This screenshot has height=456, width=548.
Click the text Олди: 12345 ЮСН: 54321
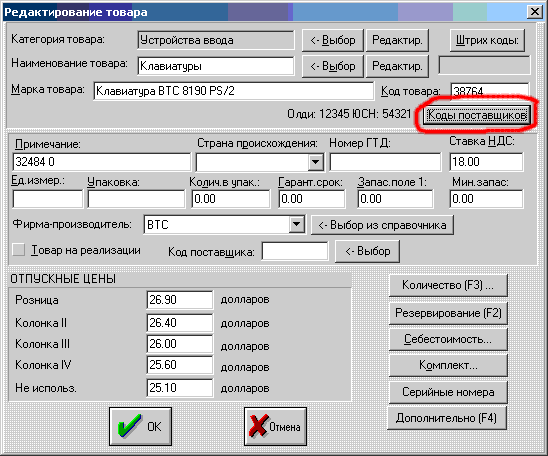pos(349,114)
